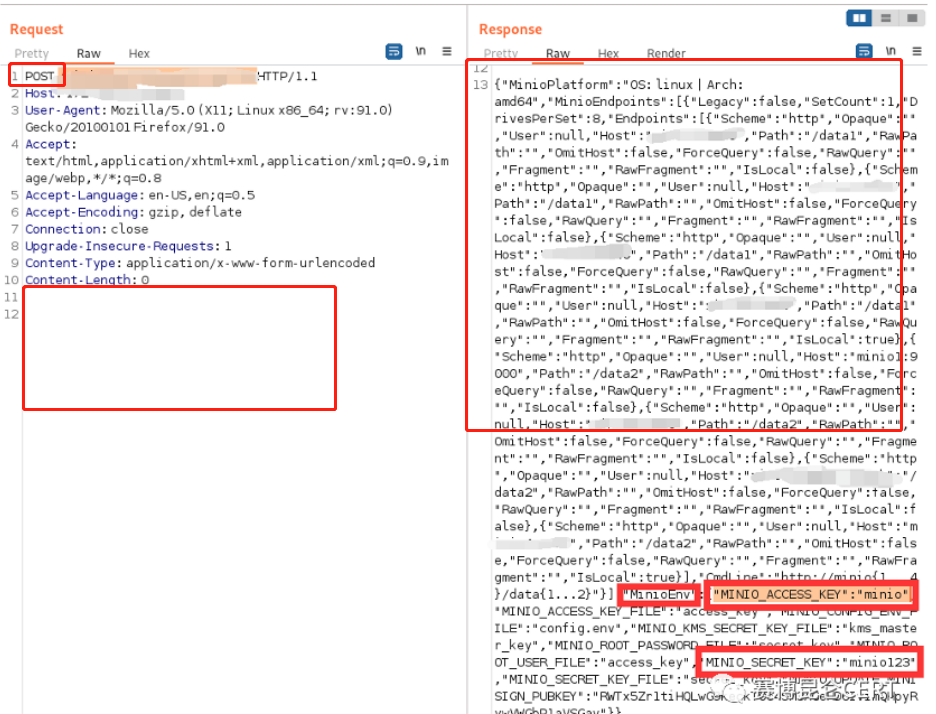The height and width of the screenshot is (714, 936).
Task: Click the Response panel title
Action: pos(510,29)
